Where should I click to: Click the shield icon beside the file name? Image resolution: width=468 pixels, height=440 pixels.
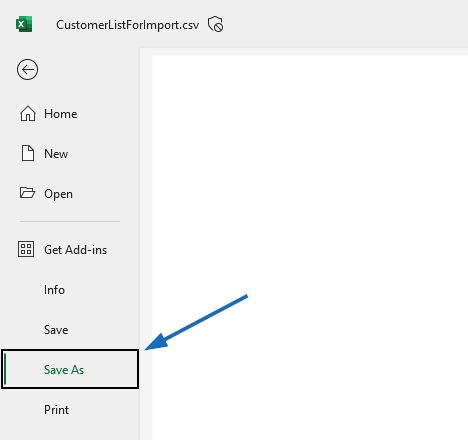215,24
